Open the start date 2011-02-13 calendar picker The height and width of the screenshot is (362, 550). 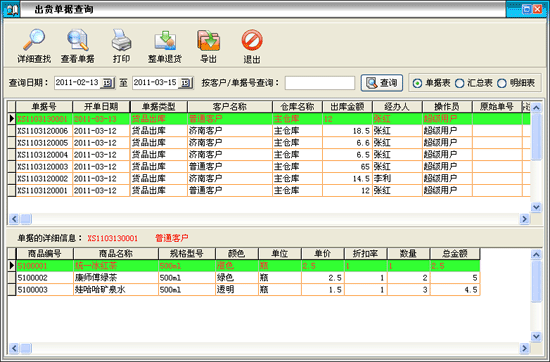107,83
